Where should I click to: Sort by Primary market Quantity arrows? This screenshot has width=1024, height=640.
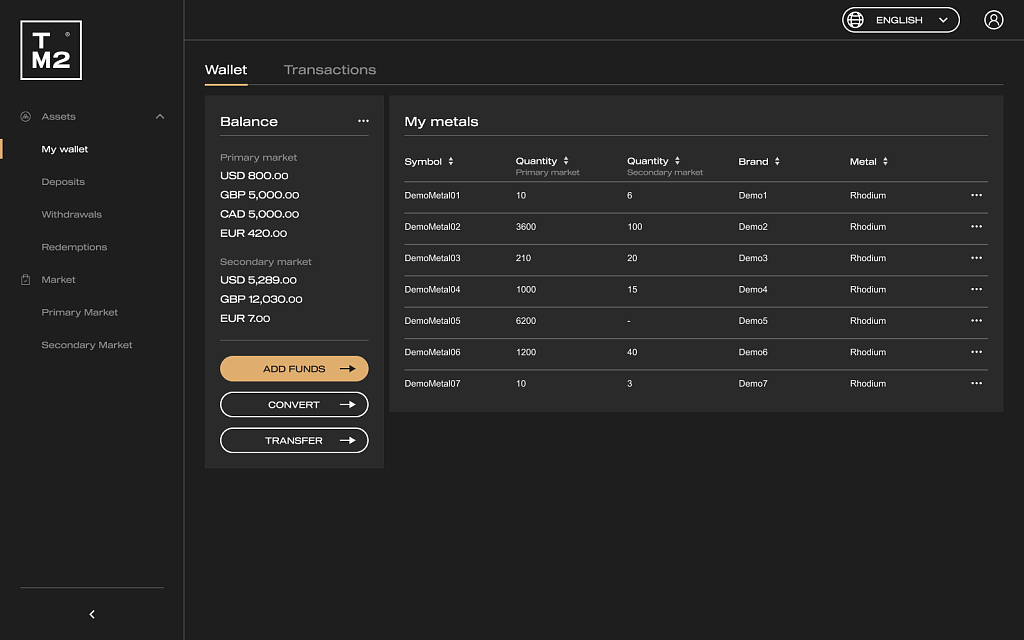pyautogui.click(x=566, y=161)
